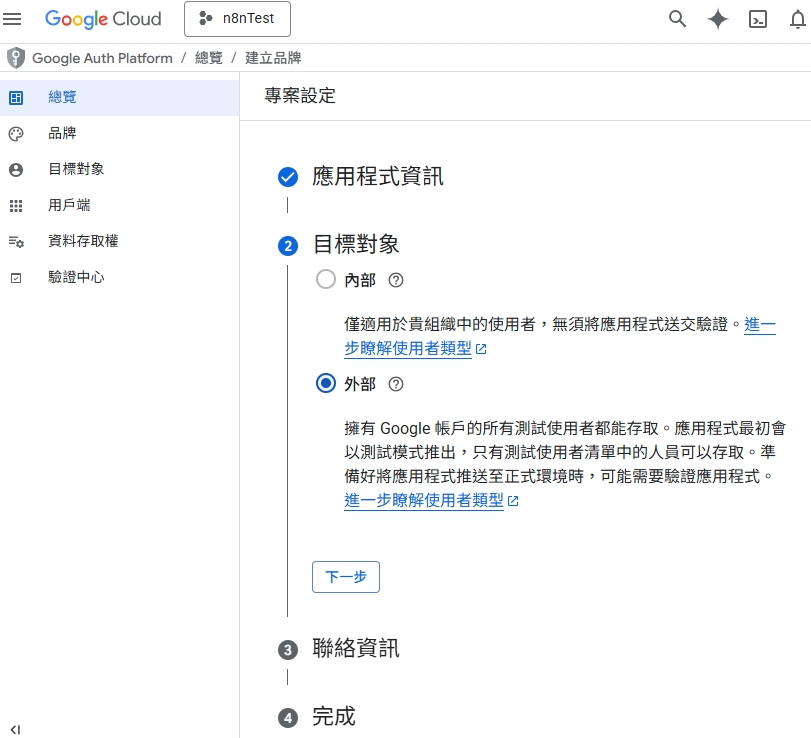Click the step 2 number badge
Image resolution: width=811 pixels, height=738 pixels.
pos(288,246)
